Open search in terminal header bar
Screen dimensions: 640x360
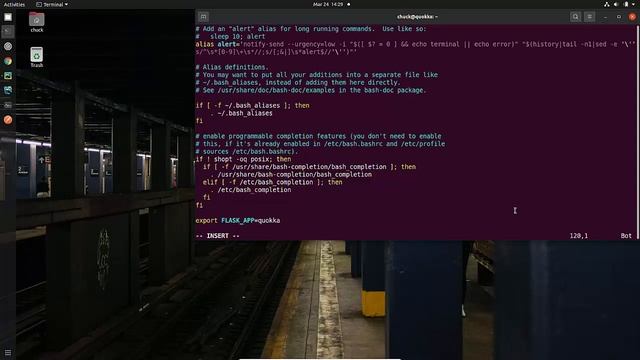[x=576, y=17]
